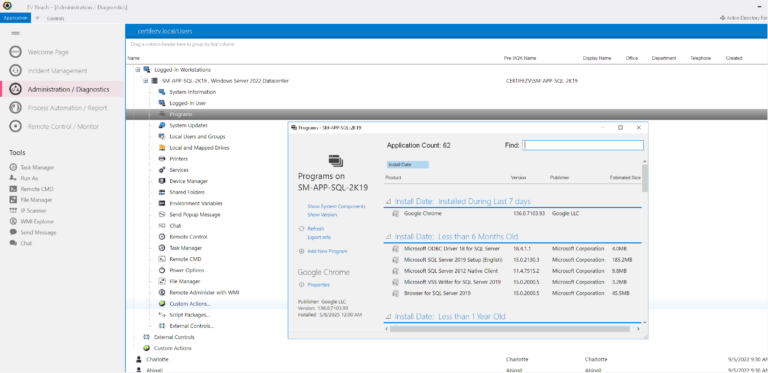The width and height of the screenshot is (768, 373).
Task: Sort by Product column header
Action: (393, 177)
